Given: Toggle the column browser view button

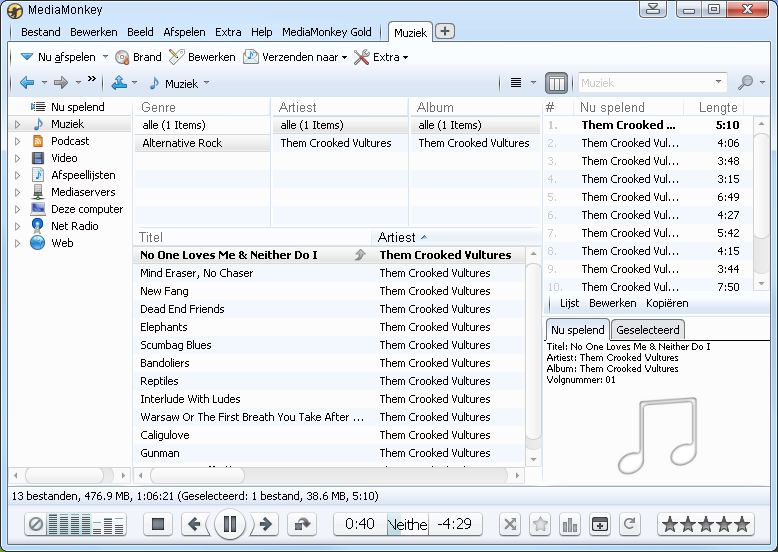Looking at the screenshot, I should tap(557, 83).
